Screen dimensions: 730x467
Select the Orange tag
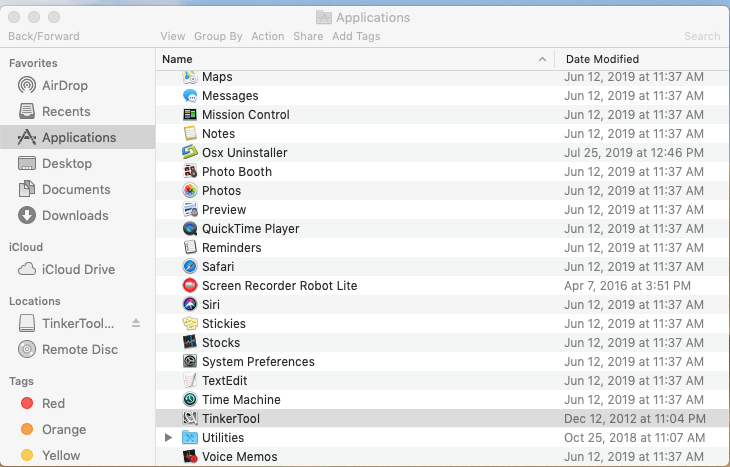(x=77, y=429)
